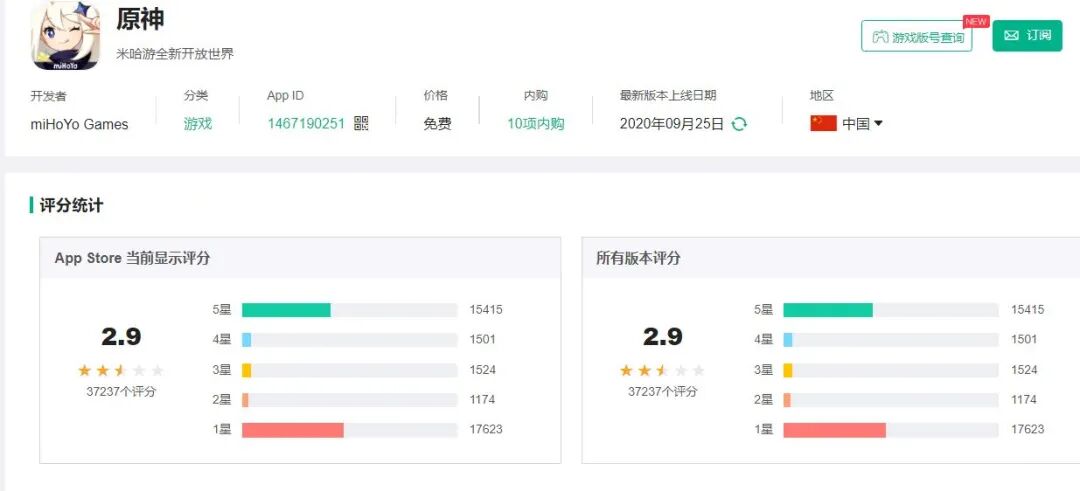The image size is (1080, 491).
Task: Open the 原神 app icon thumbnail
Action: 65,34
